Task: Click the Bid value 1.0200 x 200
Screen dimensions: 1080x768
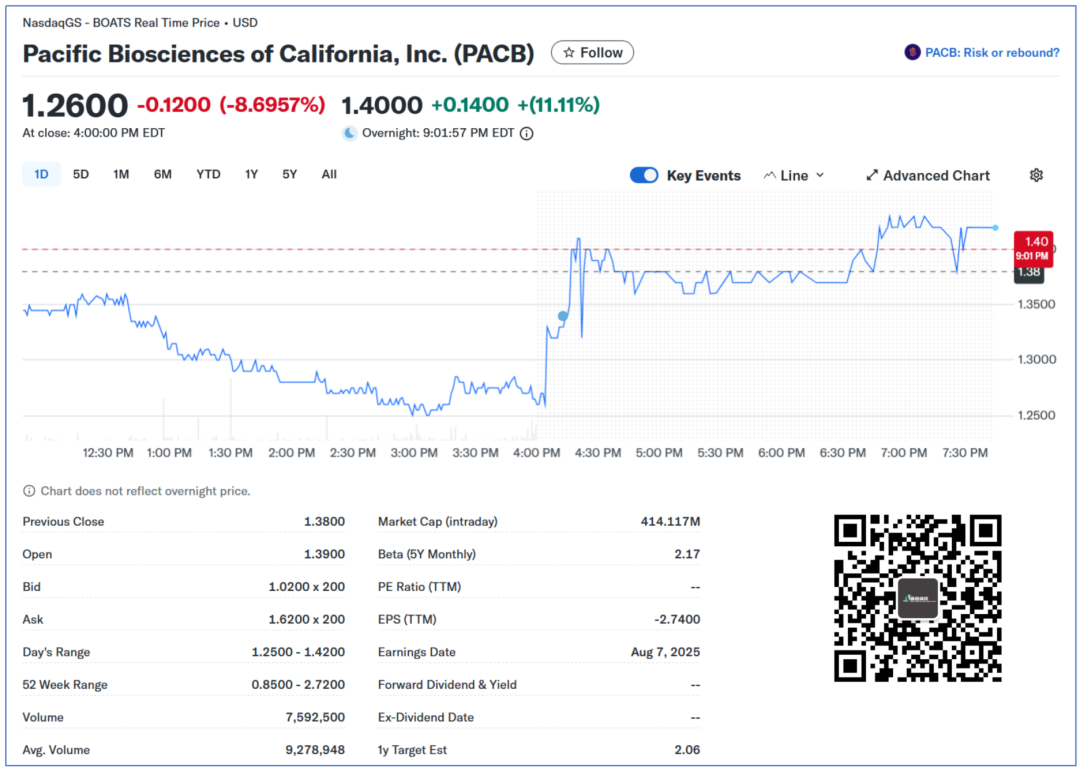Action: tap(307, 587)
